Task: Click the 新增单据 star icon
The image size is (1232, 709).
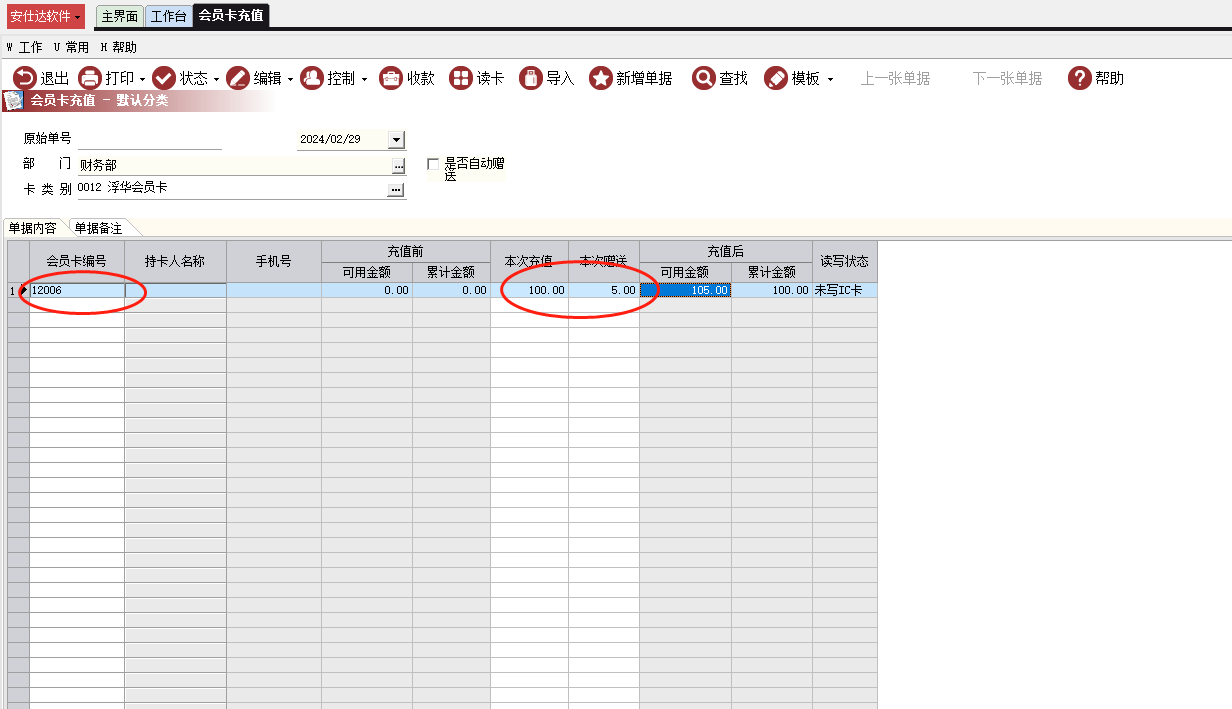Action: 600,78
